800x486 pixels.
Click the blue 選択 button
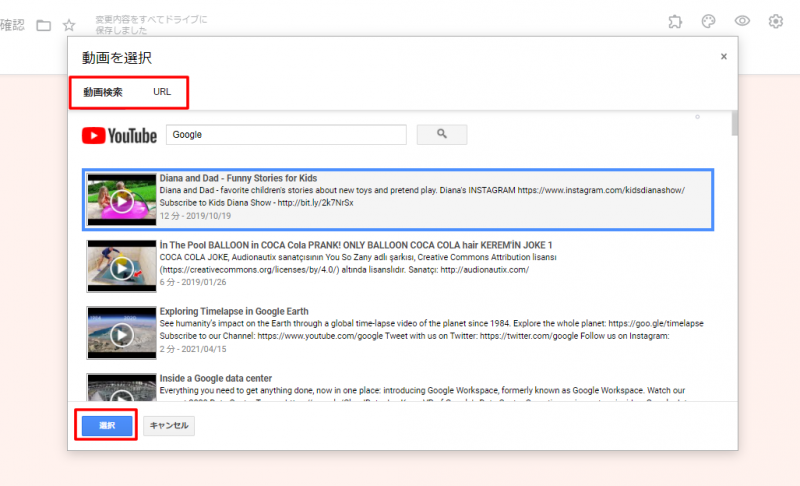(x=106, y=426)
